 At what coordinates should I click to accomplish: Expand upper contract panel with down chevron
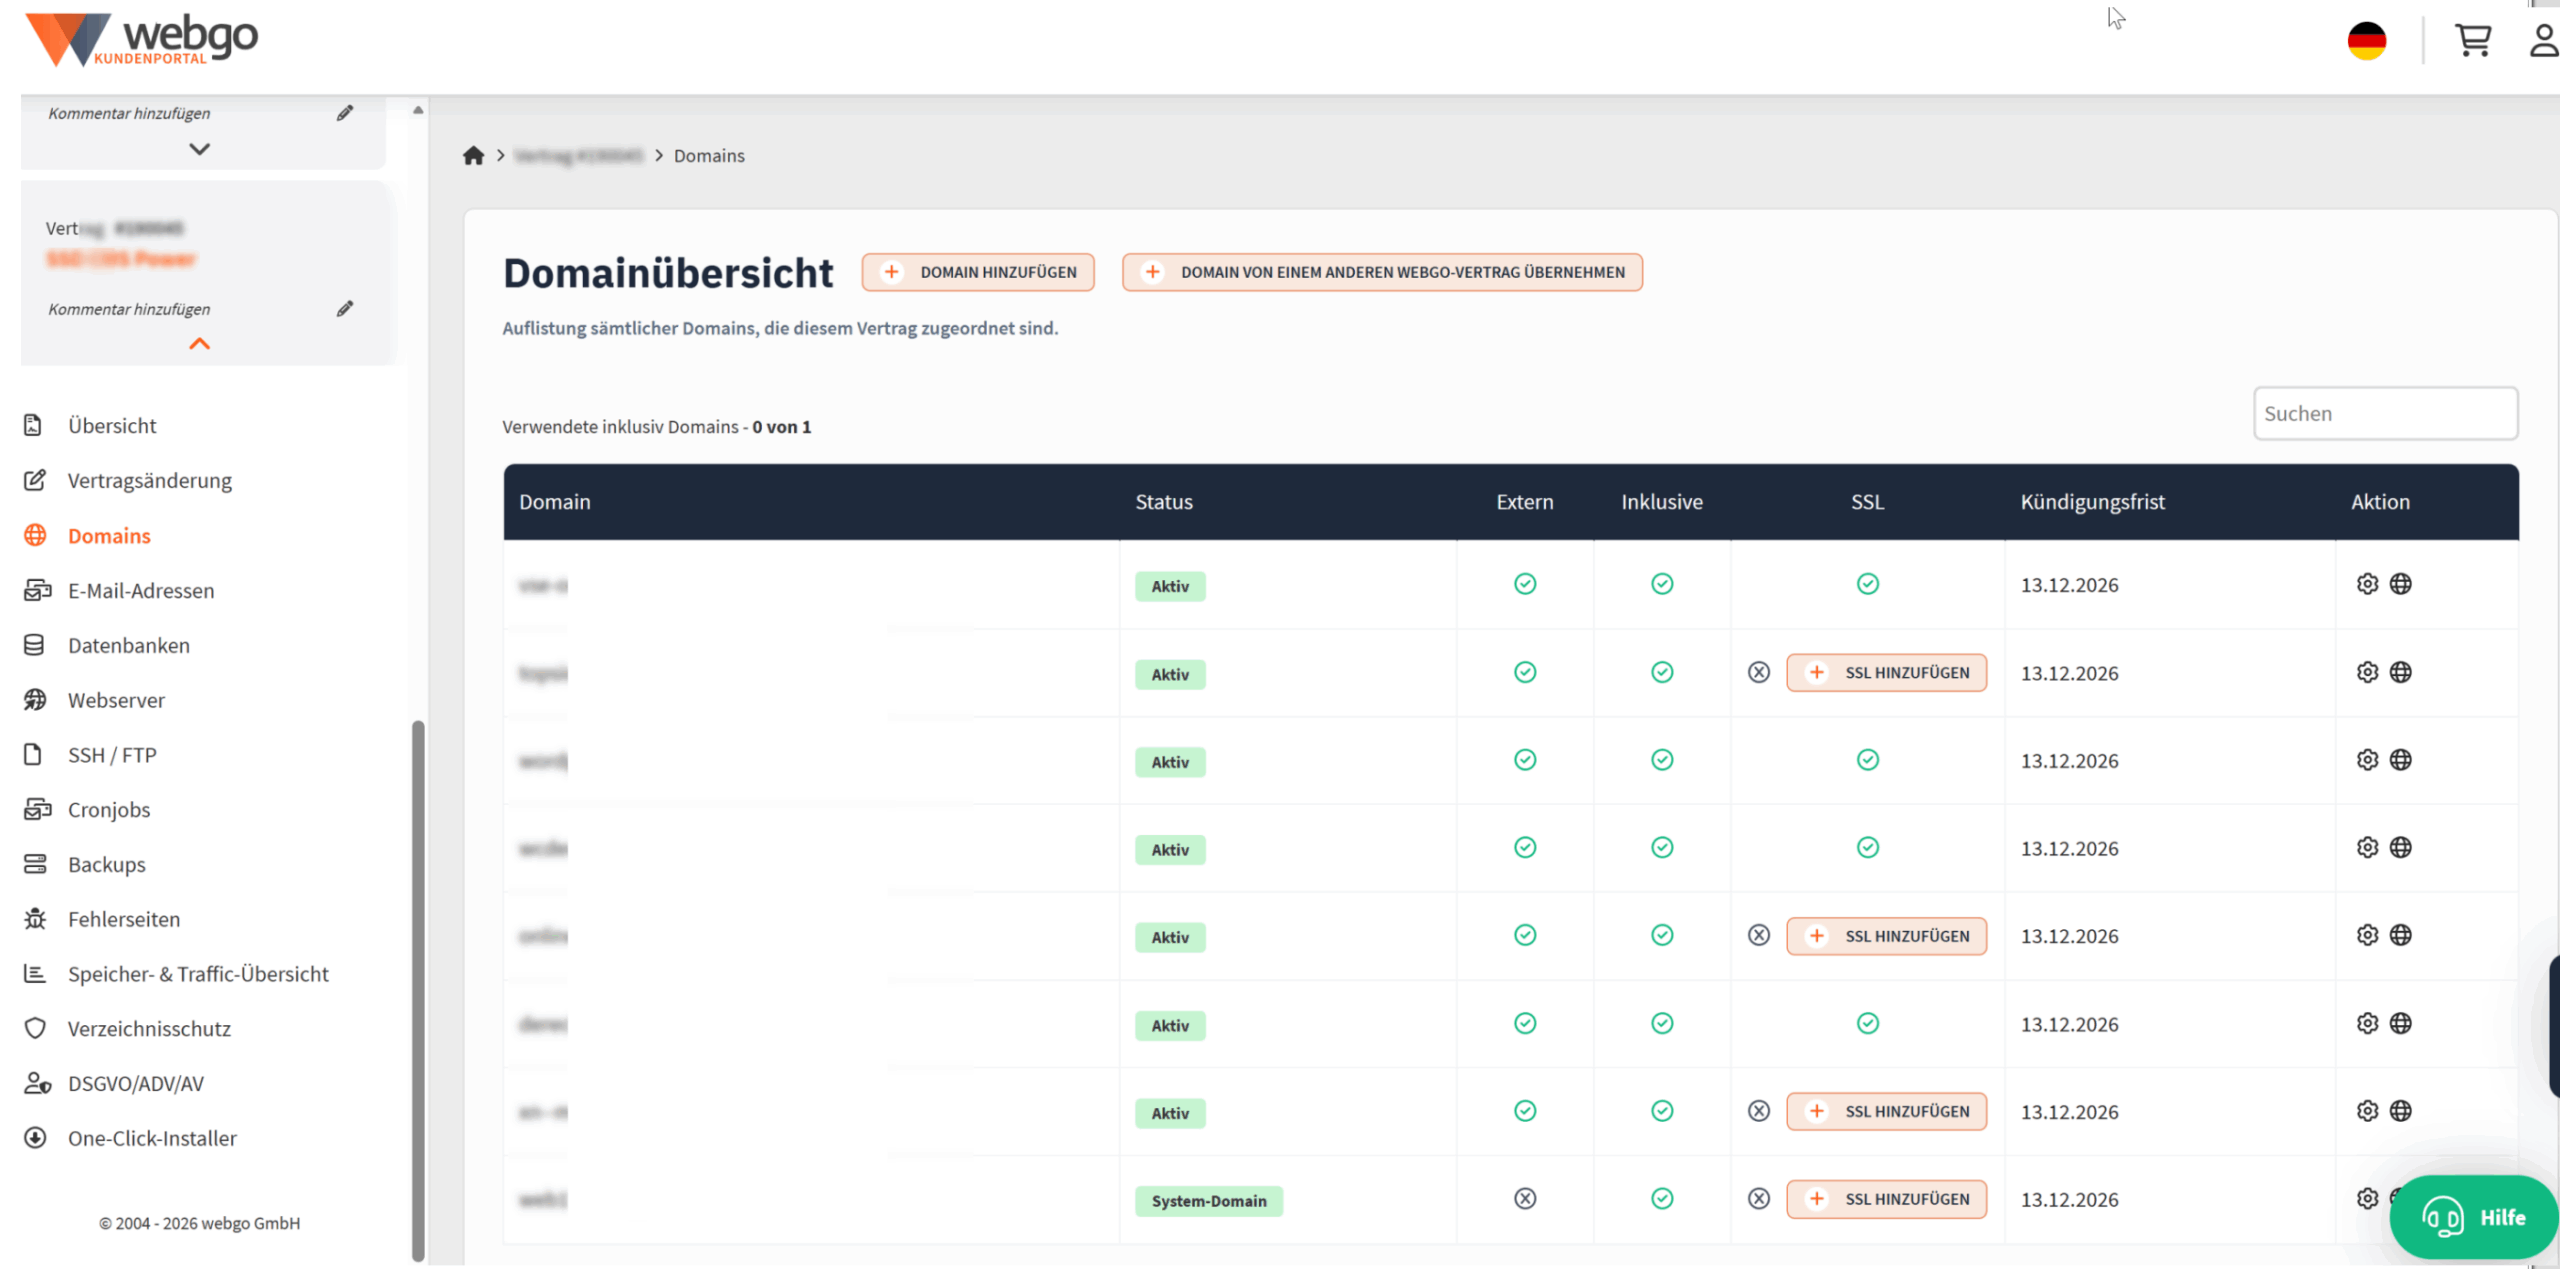(200, 149)
